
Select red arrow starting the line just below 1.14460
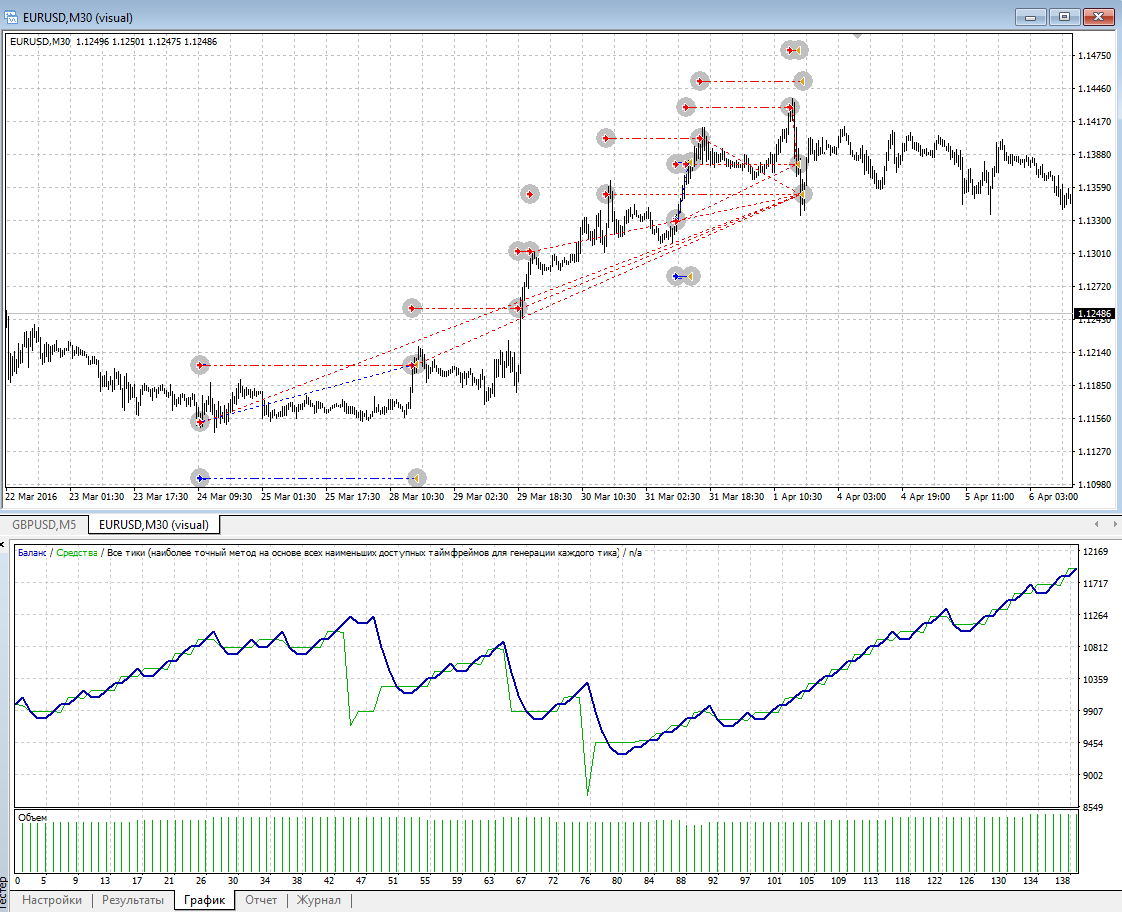point(686,107)
